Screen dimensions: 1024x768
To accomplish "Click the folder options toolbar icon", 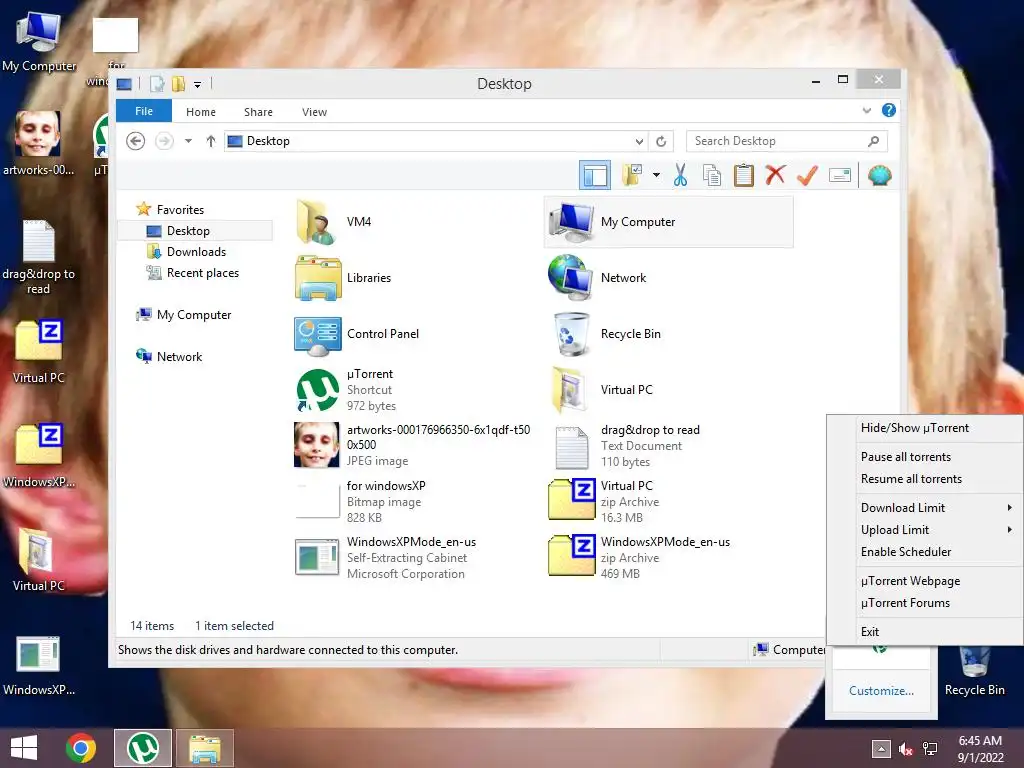I will tap(632, 175).
